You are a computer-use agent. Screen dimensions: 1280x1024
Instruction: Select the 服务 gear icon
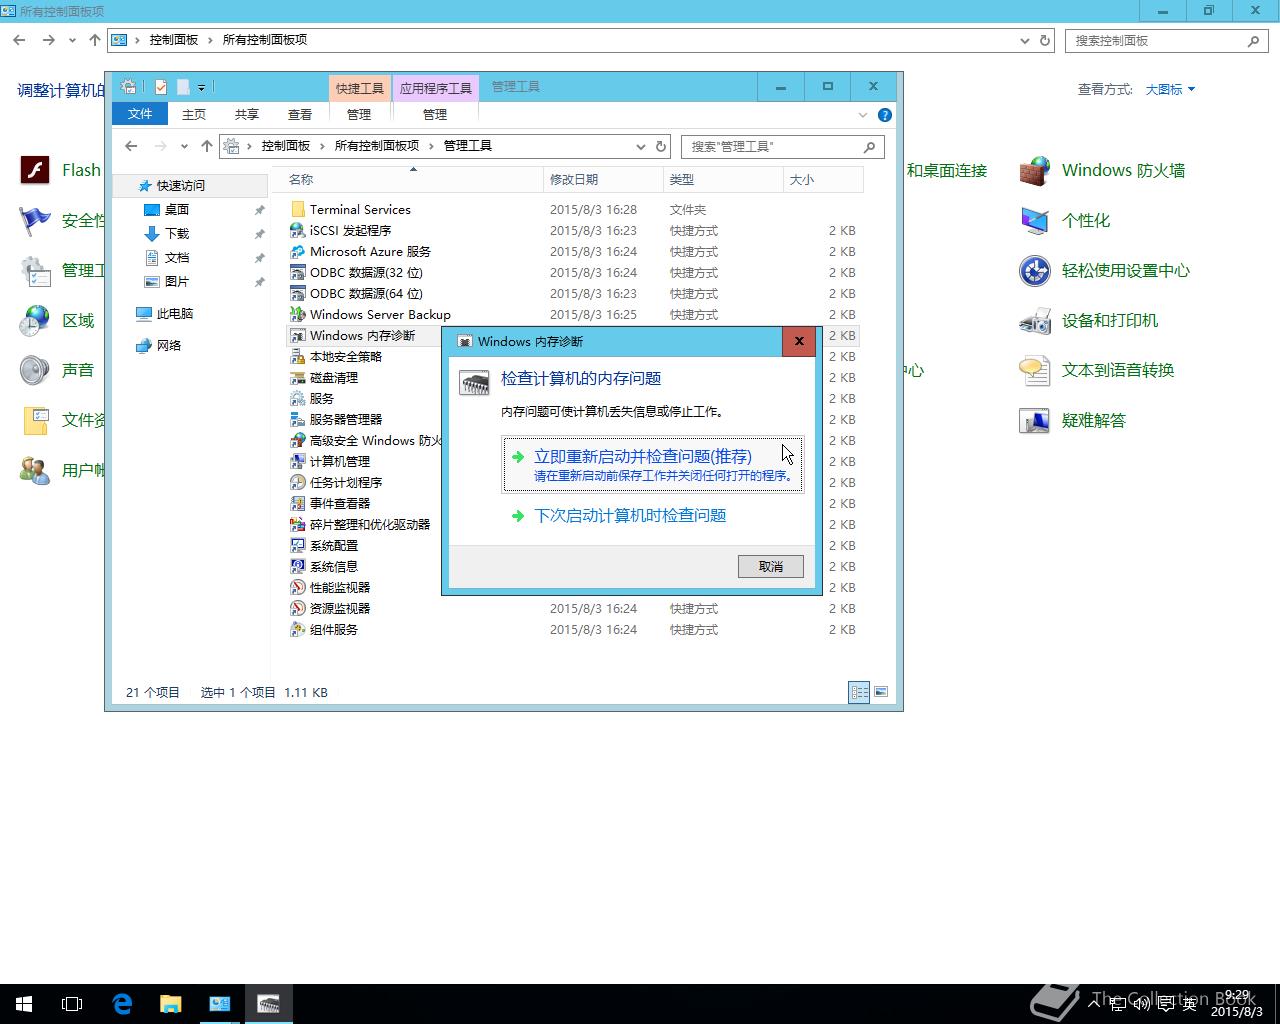pyautogui.click(x=297, y=398)
